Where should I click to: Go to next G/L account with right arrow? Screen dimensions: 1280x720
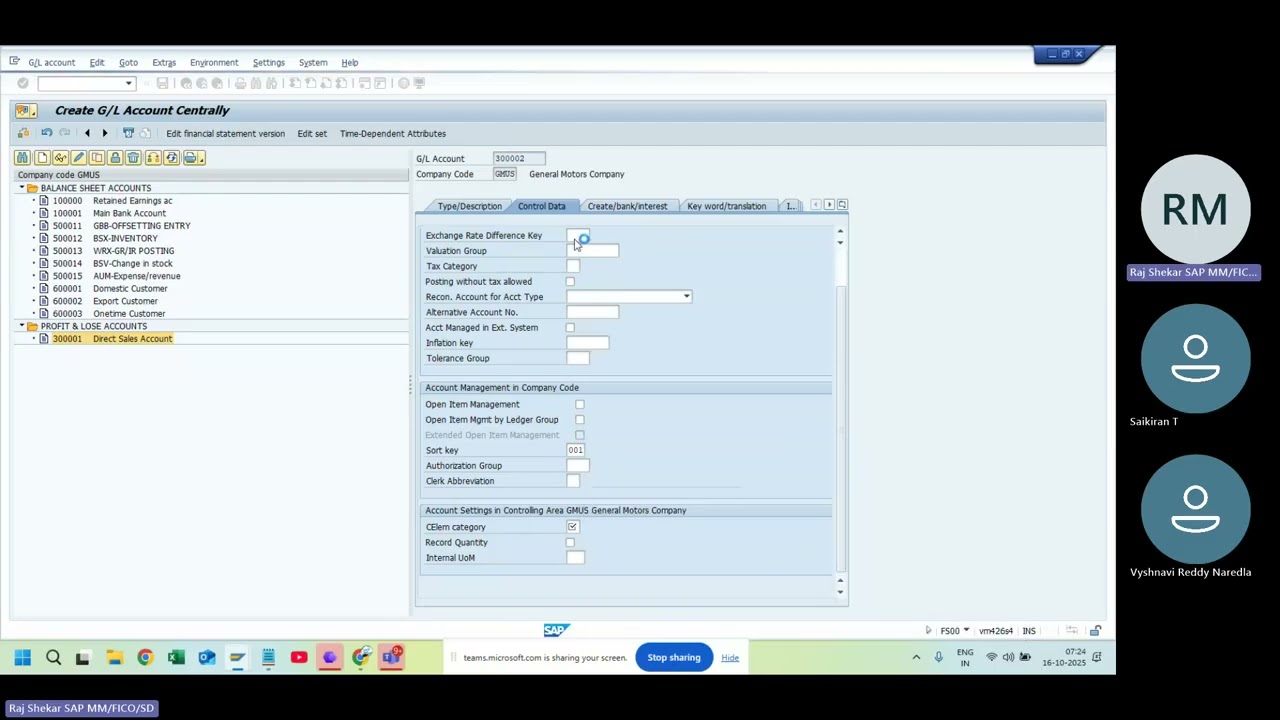point(104,133)
